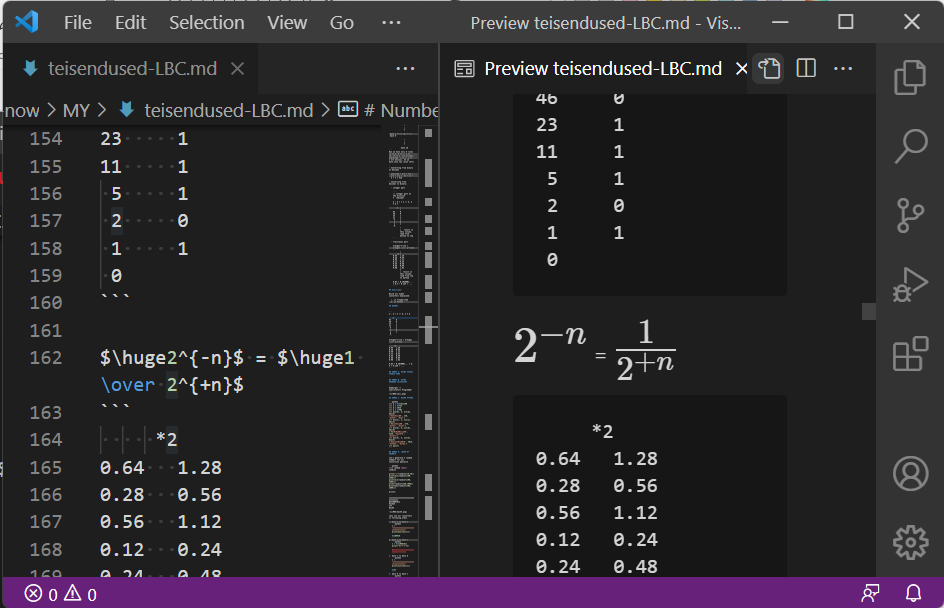The width and height of the screenshot is (944, 608).
Task: Open the feedback icon in status bar
Action: click(870, 594)
